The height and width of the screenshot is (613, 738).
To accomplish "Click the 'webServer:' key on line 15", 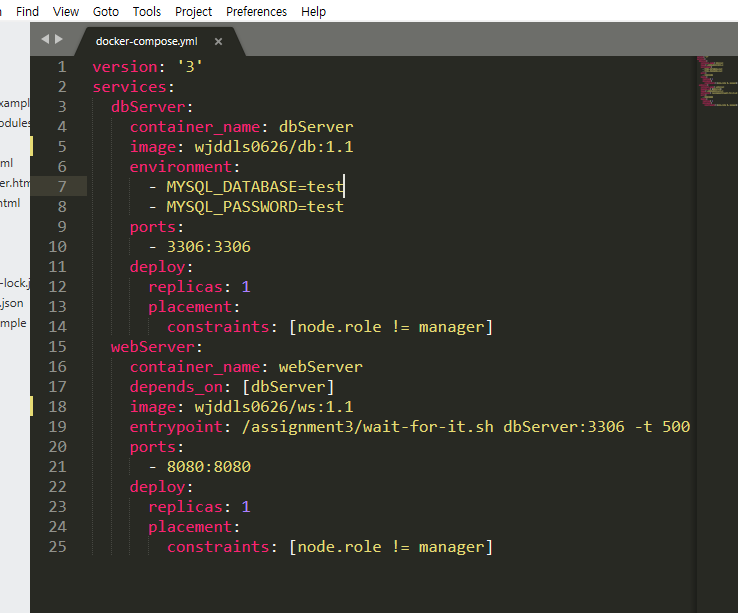I will click(157, 347).
